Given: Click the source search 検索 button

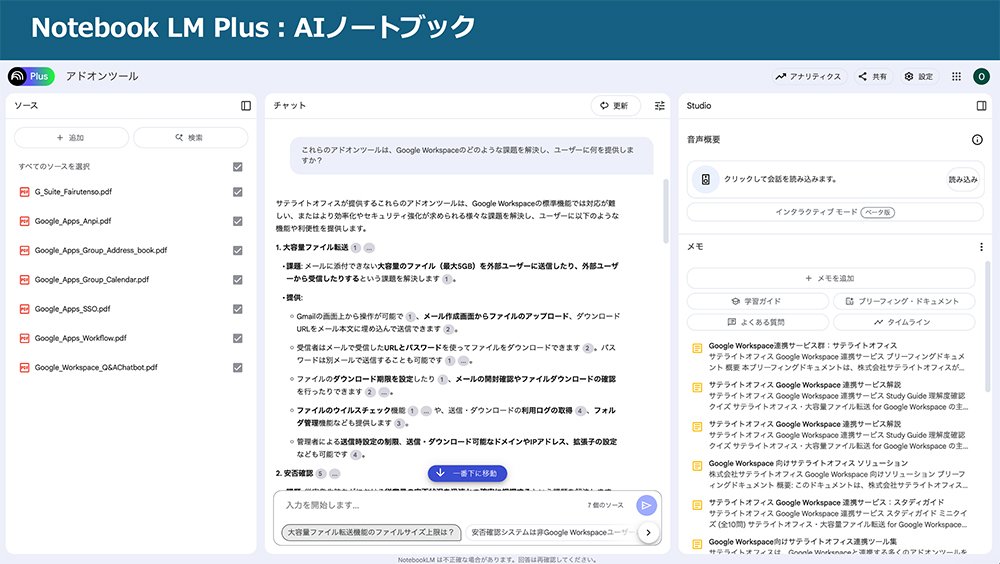Looking at the screenshot, I should (190, 137).
